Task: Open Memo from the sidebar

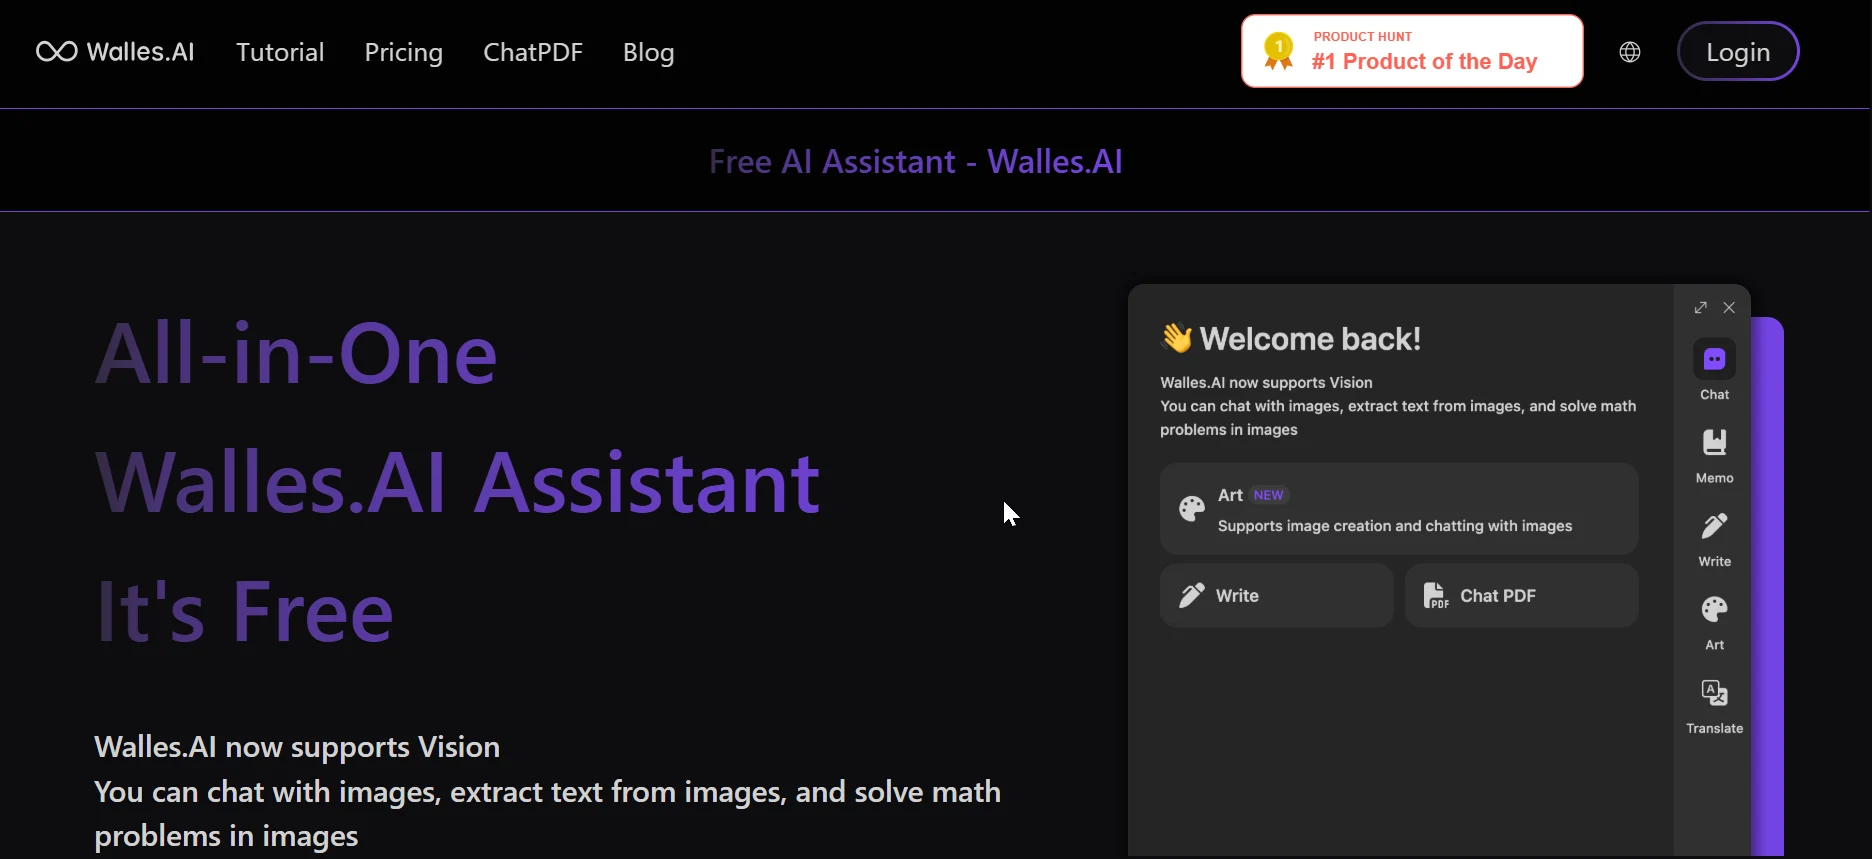Action: [1715, 456]
